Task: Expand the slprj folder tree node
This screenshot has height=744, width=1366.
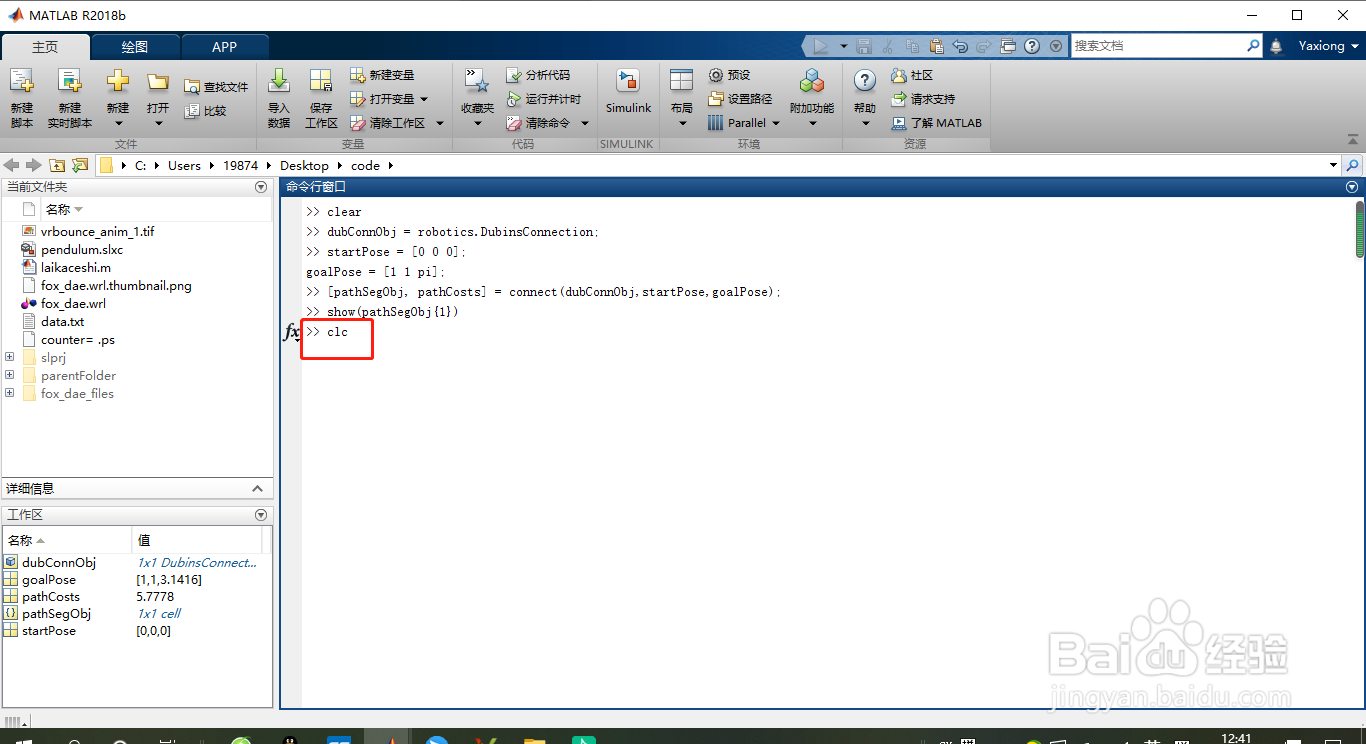Action: click(x=10, y=357)
